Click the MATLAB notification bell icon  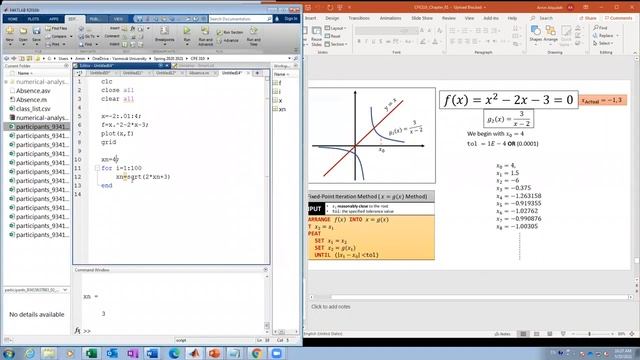pyautogui.click(x=277, y=19)
